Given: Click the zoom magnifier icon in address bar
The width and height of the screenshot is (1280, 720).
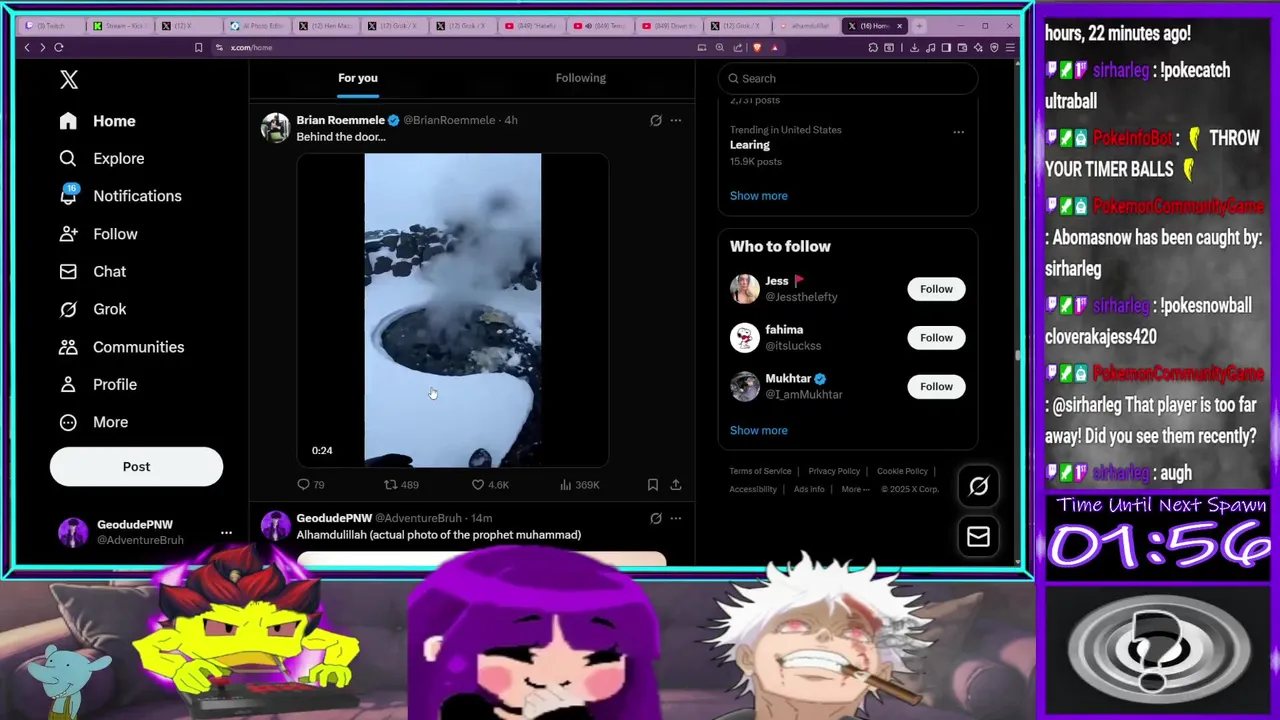Looking at the screenshot, I should [x=719, y=47].
